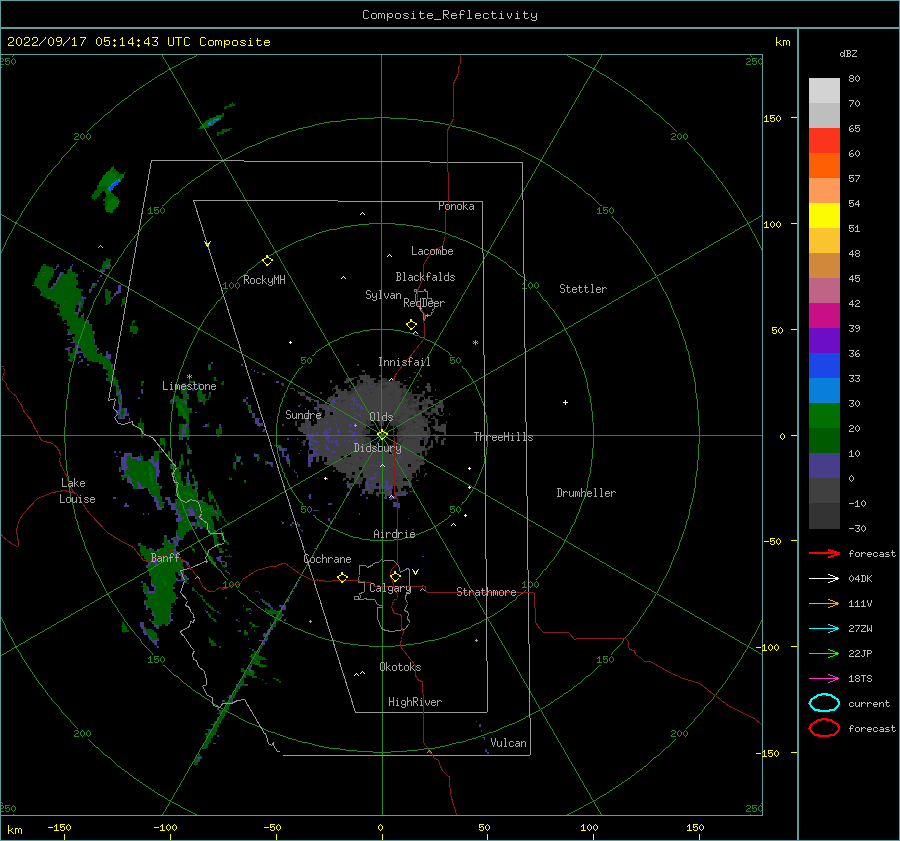Click the Innisfail label

404,362
